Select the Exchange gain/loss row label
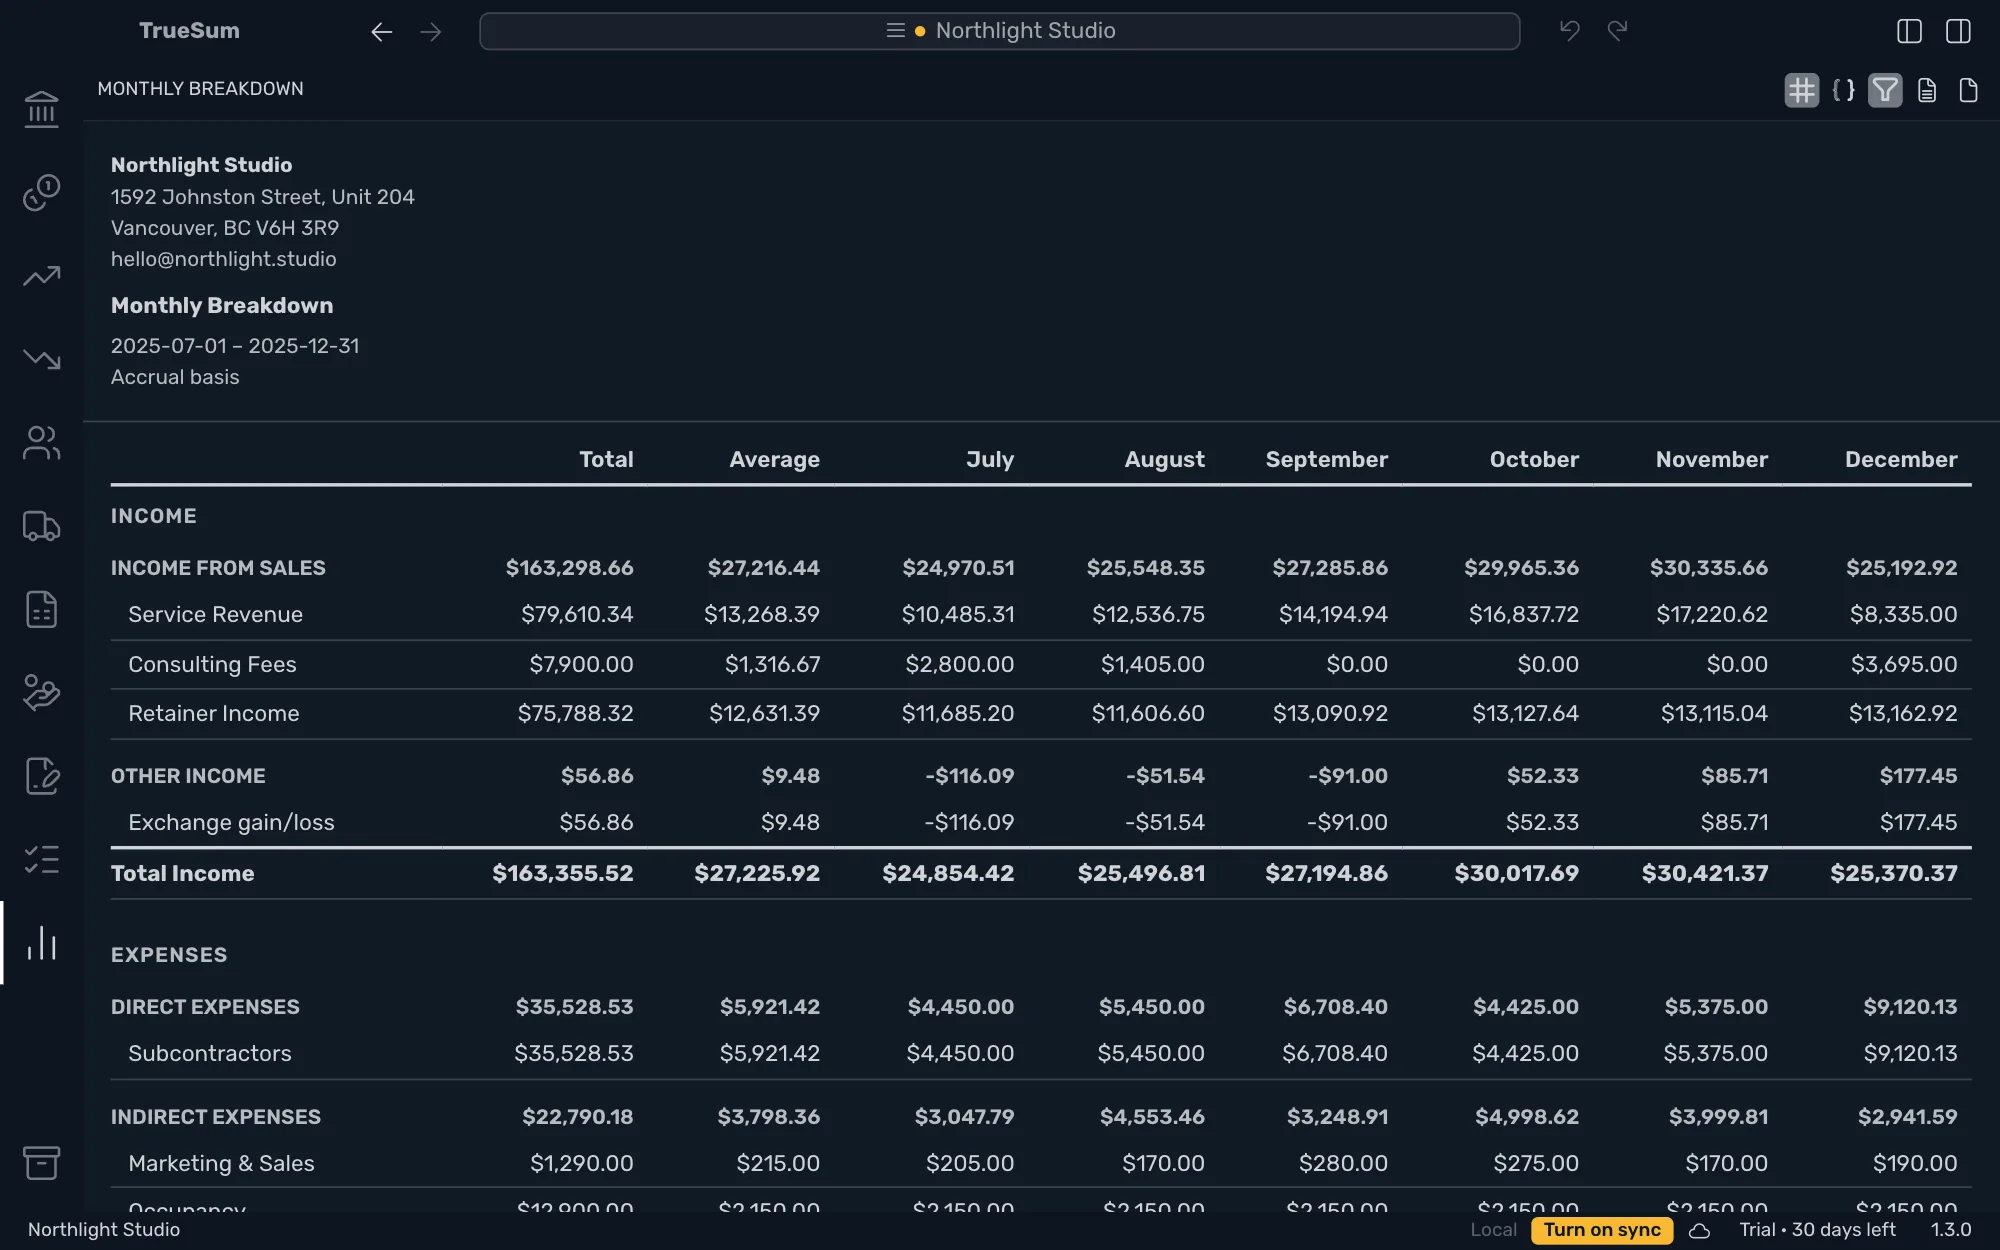This screenshot has width=2000, height=1250. pyautogui.click(x=231, y=822)
